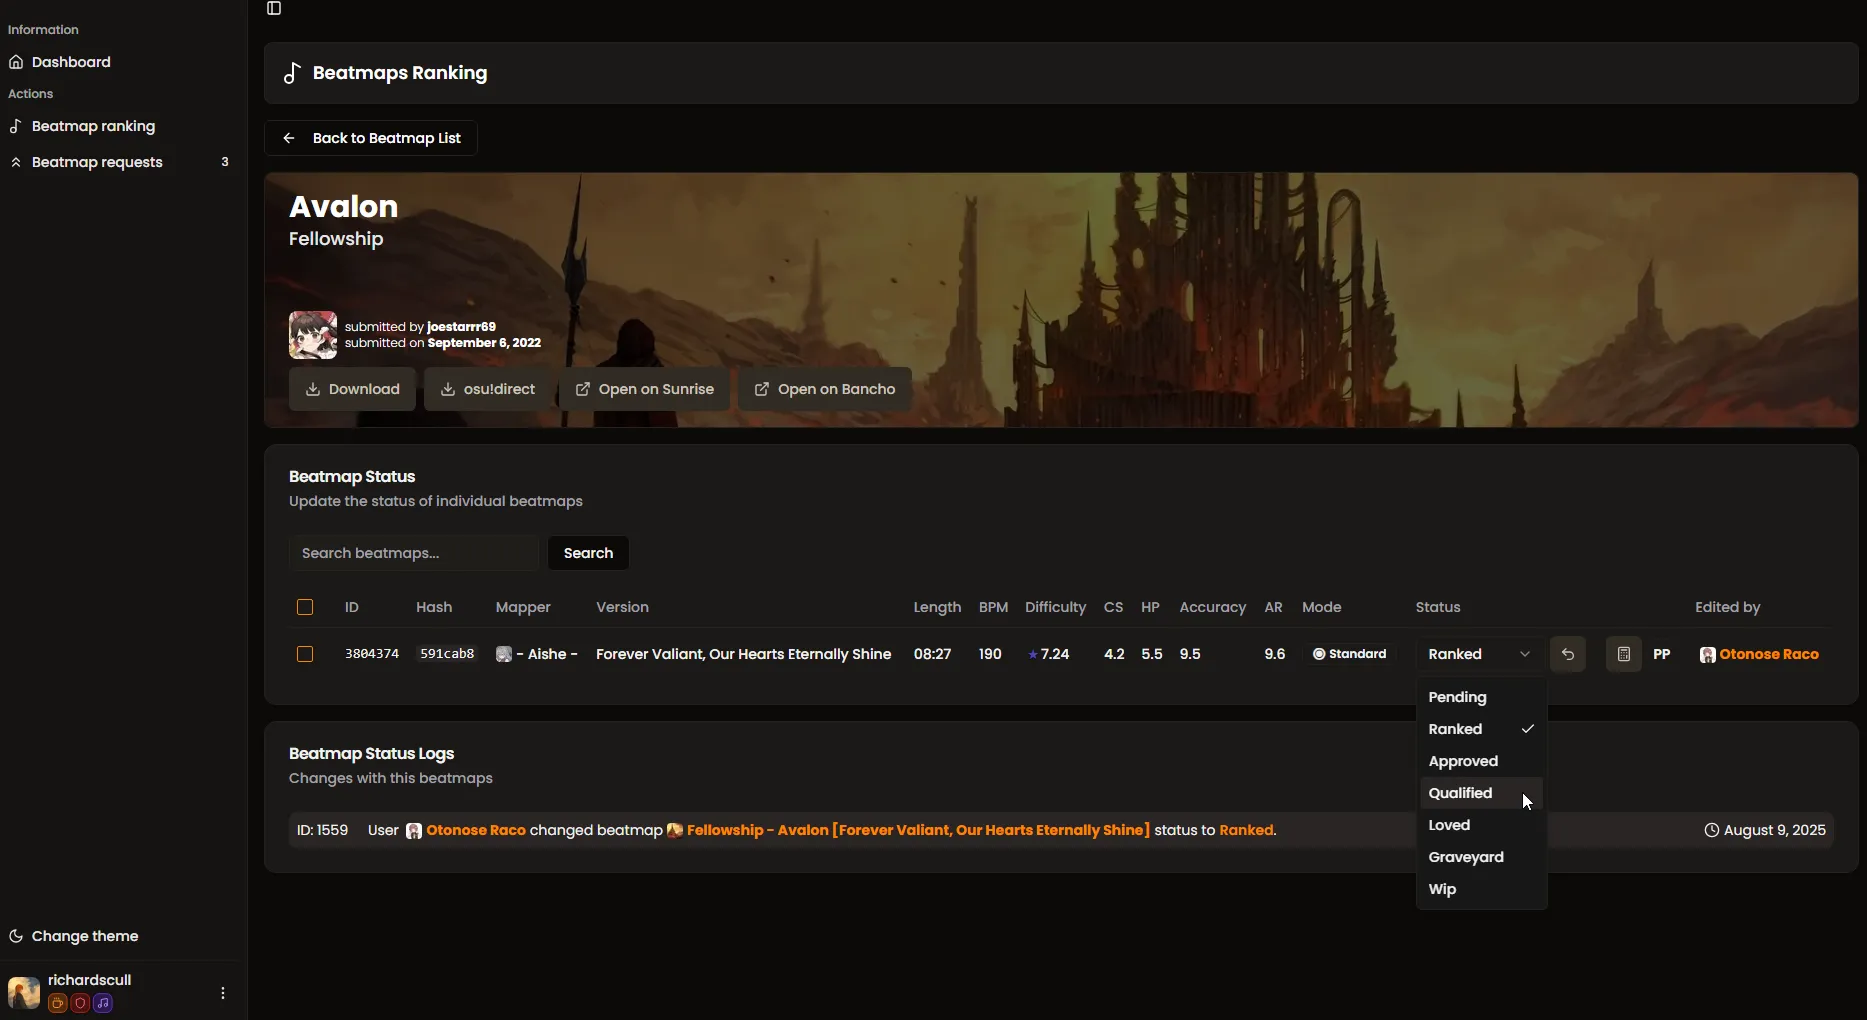This screenshot has height=1020, width=1867.
Task: Open beatmap with osu!direct
Action: point(487,389)
